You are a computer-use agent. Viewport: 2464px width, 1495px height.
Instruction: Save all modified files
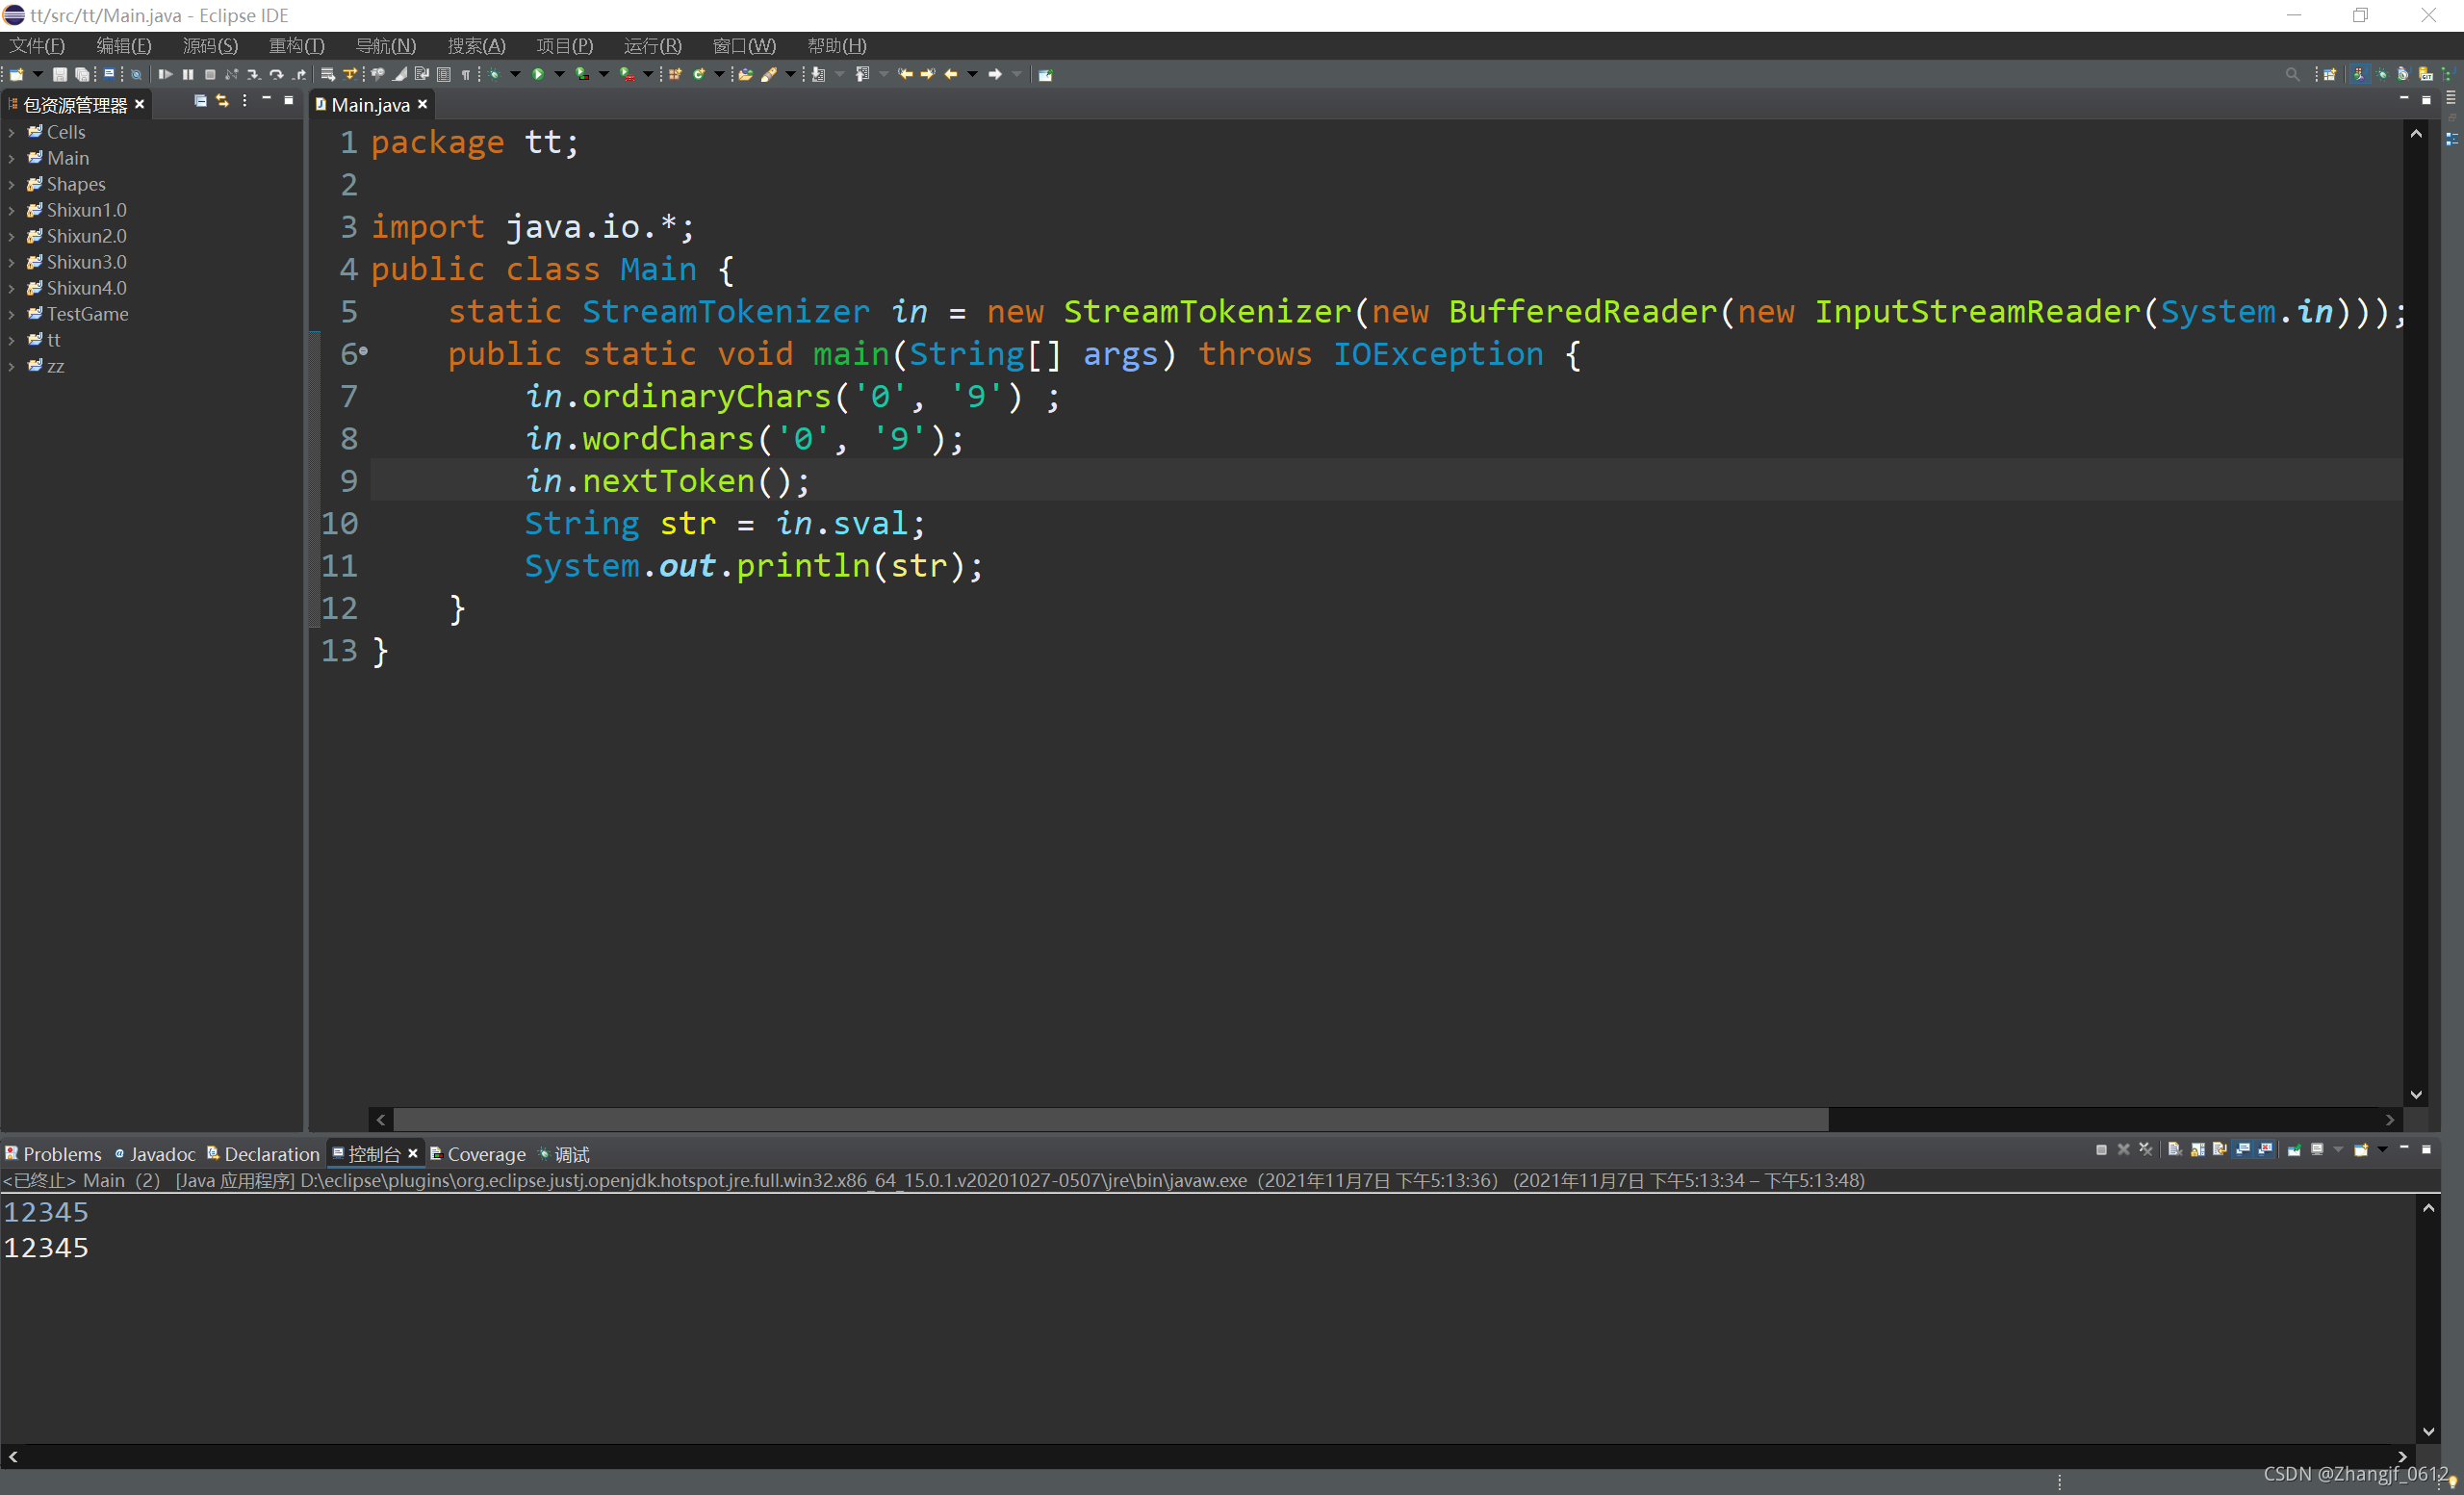(x=82, y=73)
